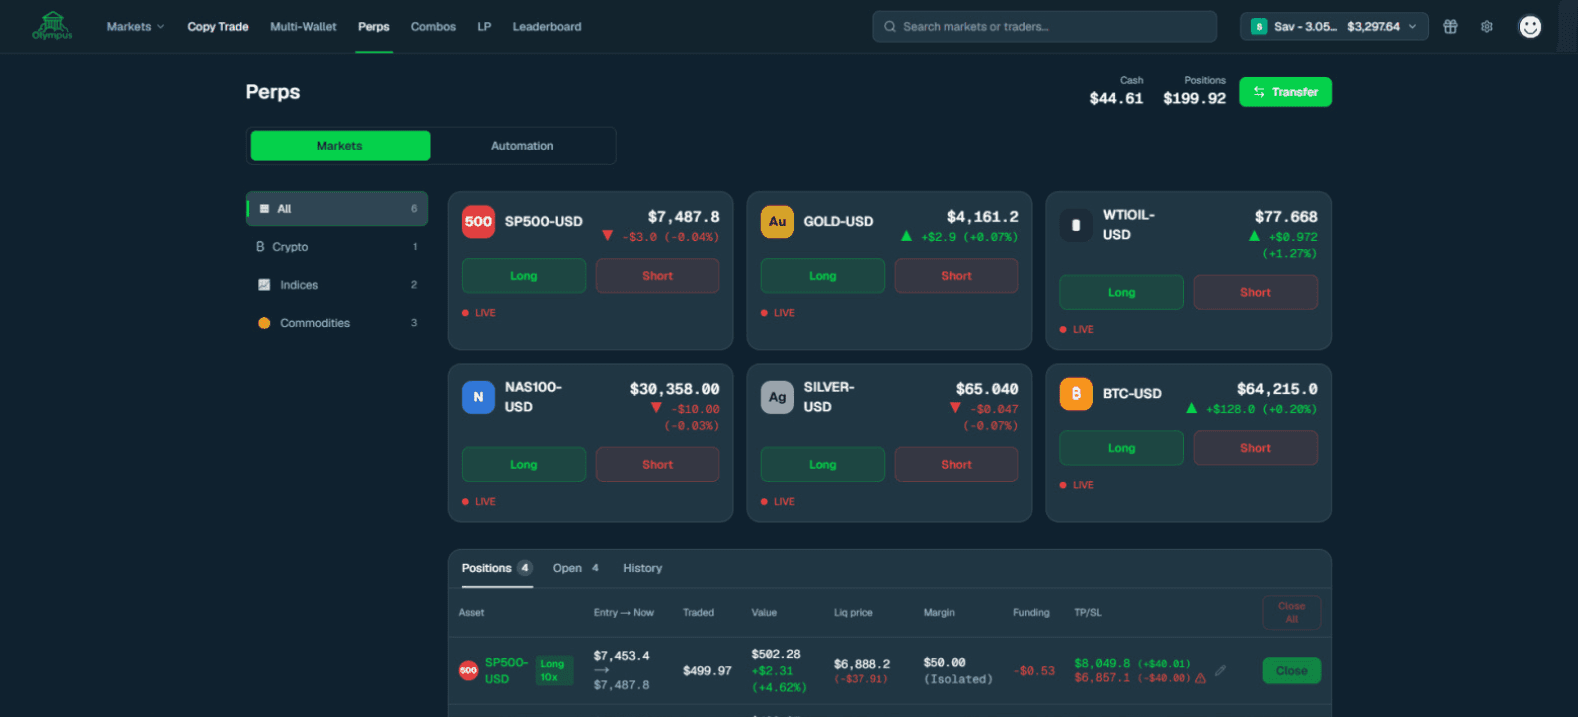Viewport: 1578px width, 717px height.
Task: Switch to the Markets toggle view
Action: point(340,146)
